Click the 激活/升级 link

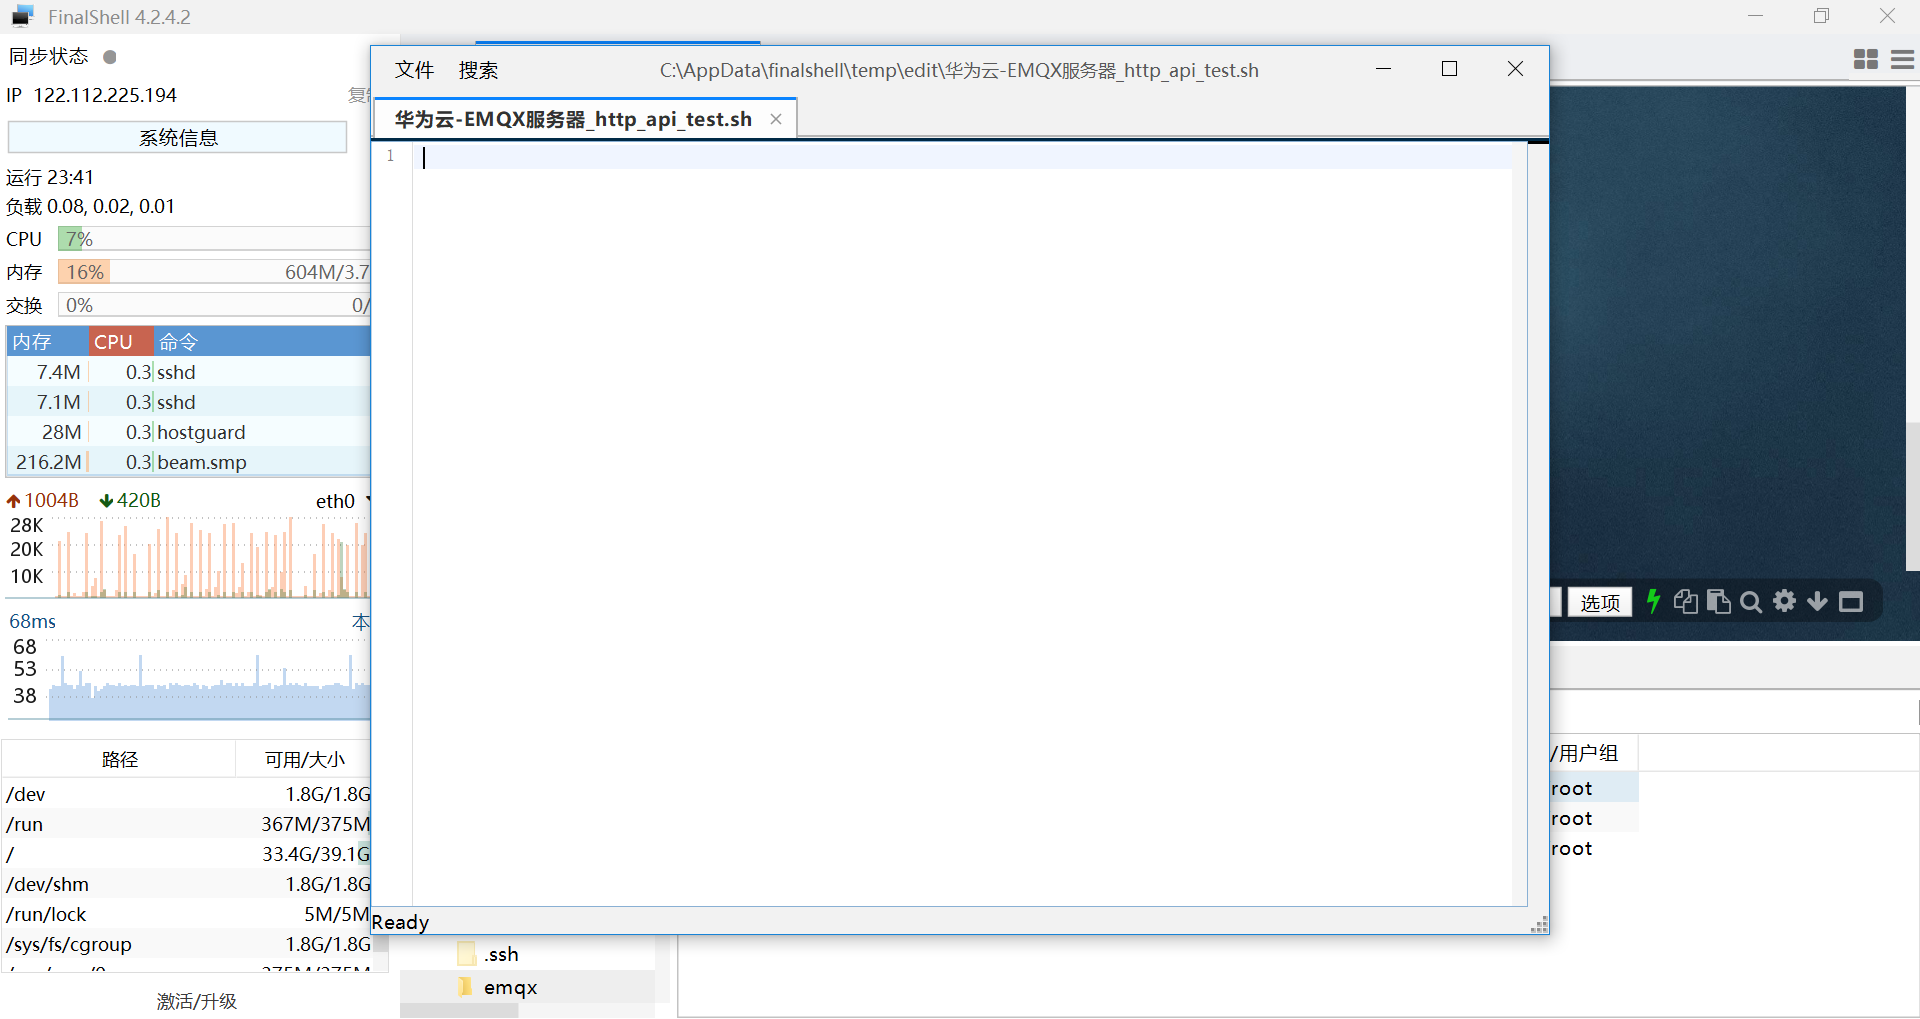[x=196, y=1001]
